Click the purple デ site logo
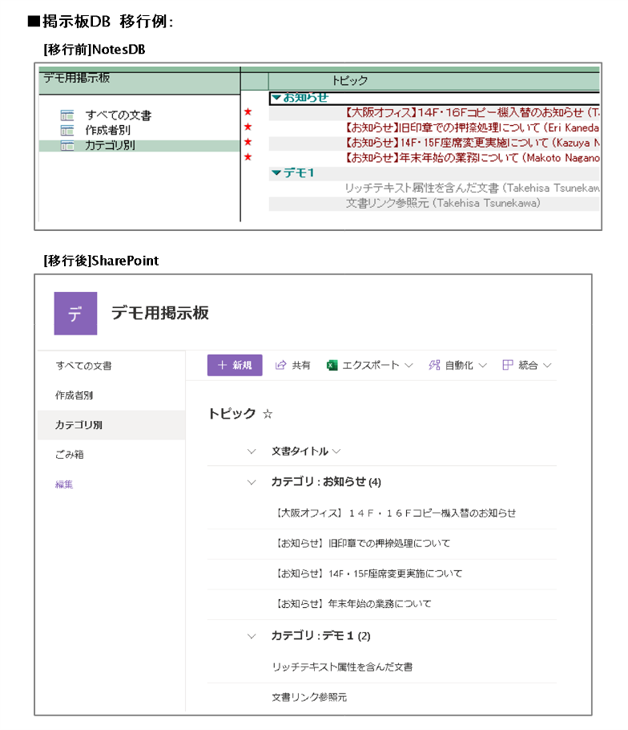628x730 pixels. [x=75, y=313]
